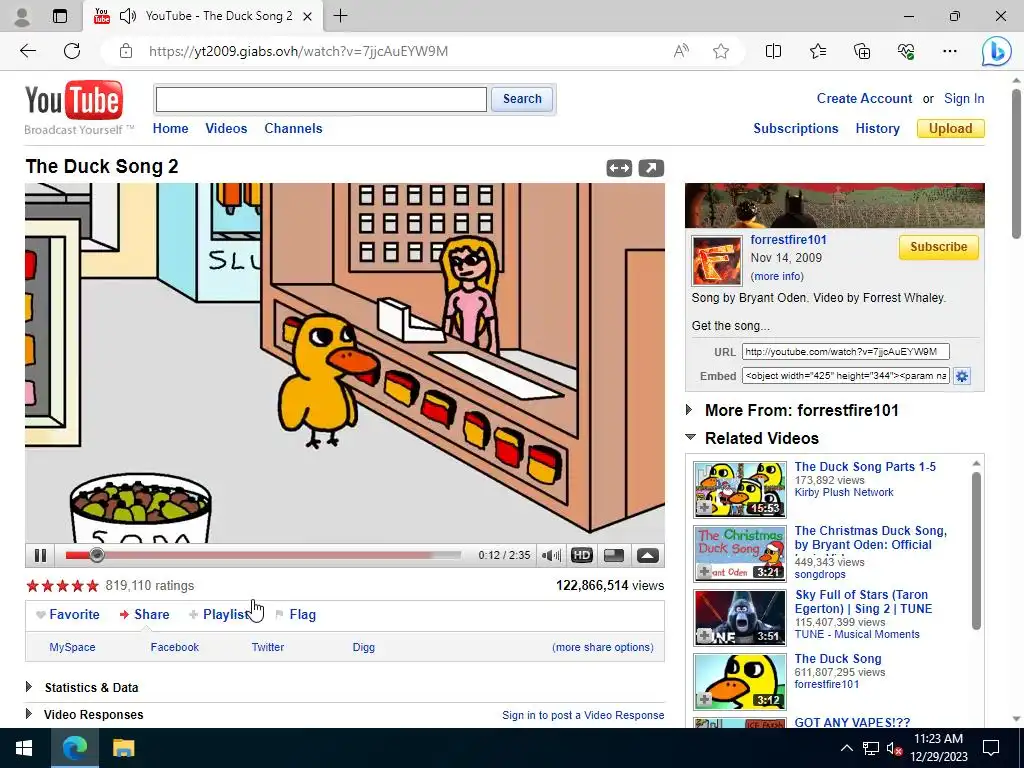This screenshot has height=768, width=1024.
Task: Open browser split screen icon
Action: [773, 51]
